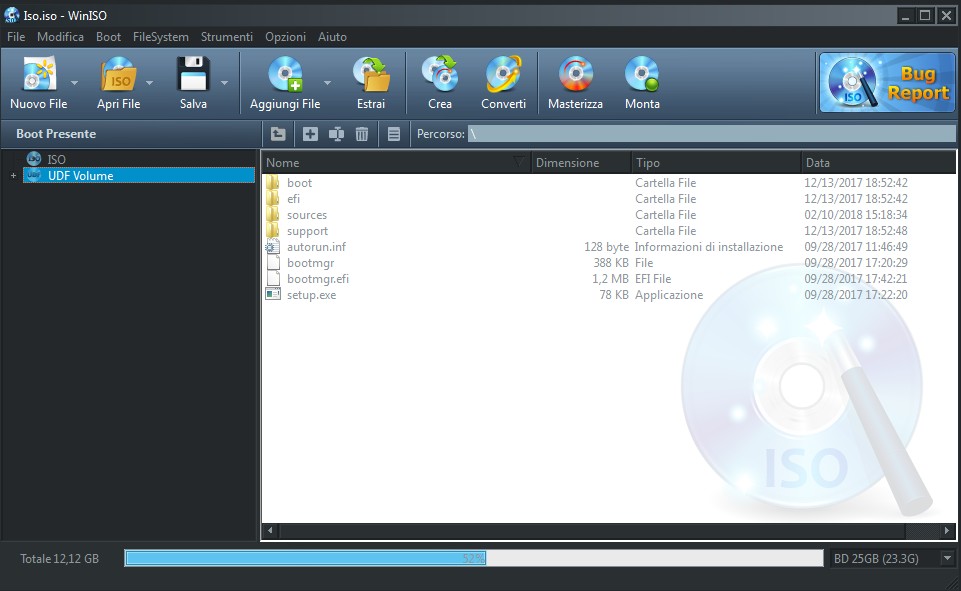Click the Salva floppy disk icon
This screenshot has height=591, width=961.
[193, 74]
